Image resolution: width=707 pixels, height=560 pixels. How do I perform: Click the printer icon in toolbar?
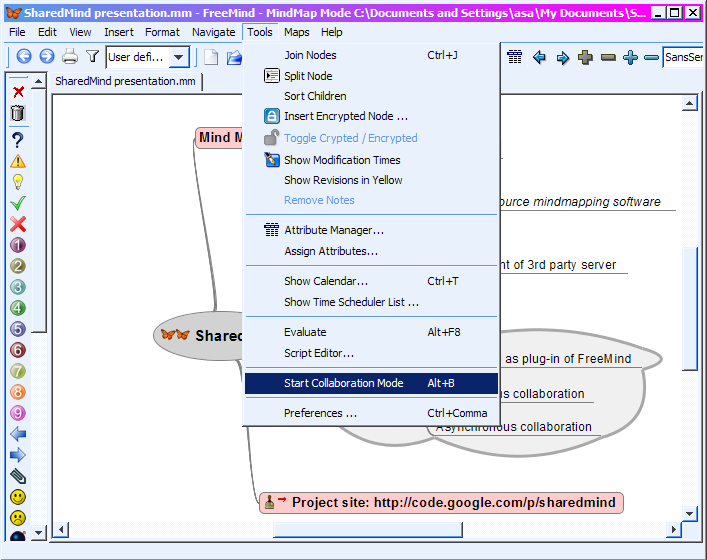pyautogui.click(x=70, y=56)
